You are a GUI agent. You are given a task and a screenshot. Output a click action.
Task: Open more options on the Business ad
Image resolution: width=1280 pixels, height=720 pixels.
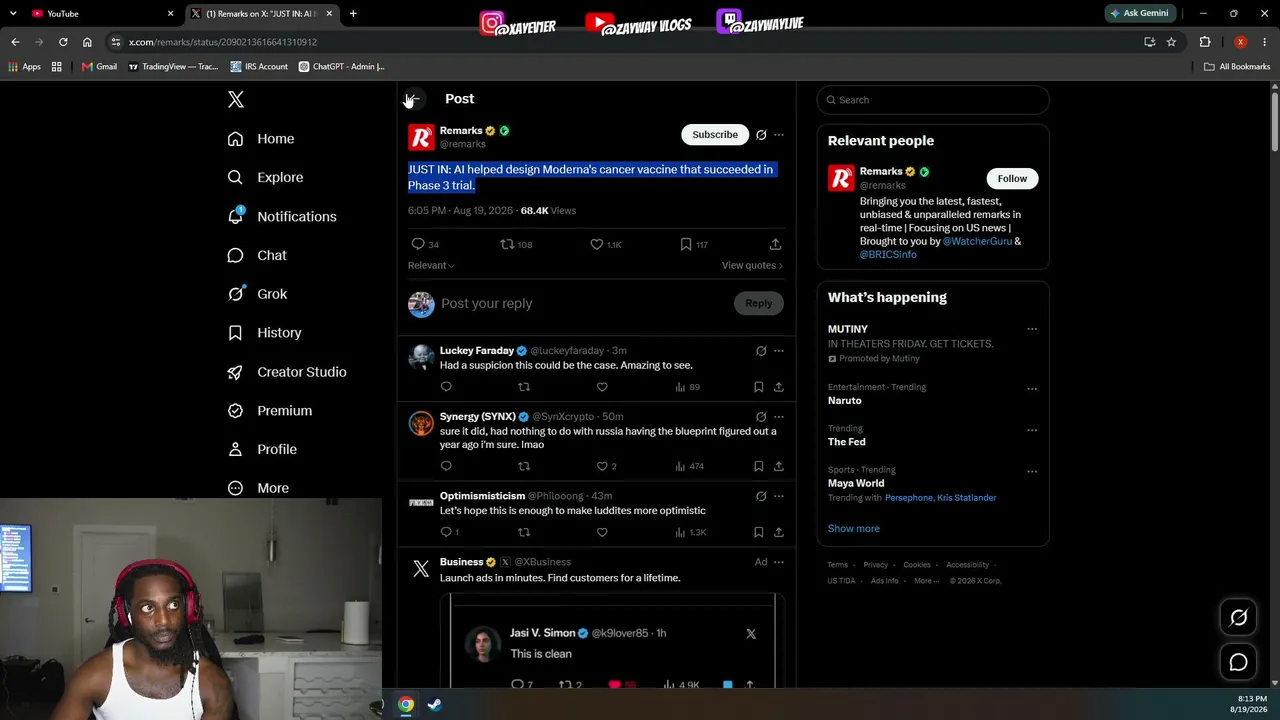pos(779,562)
